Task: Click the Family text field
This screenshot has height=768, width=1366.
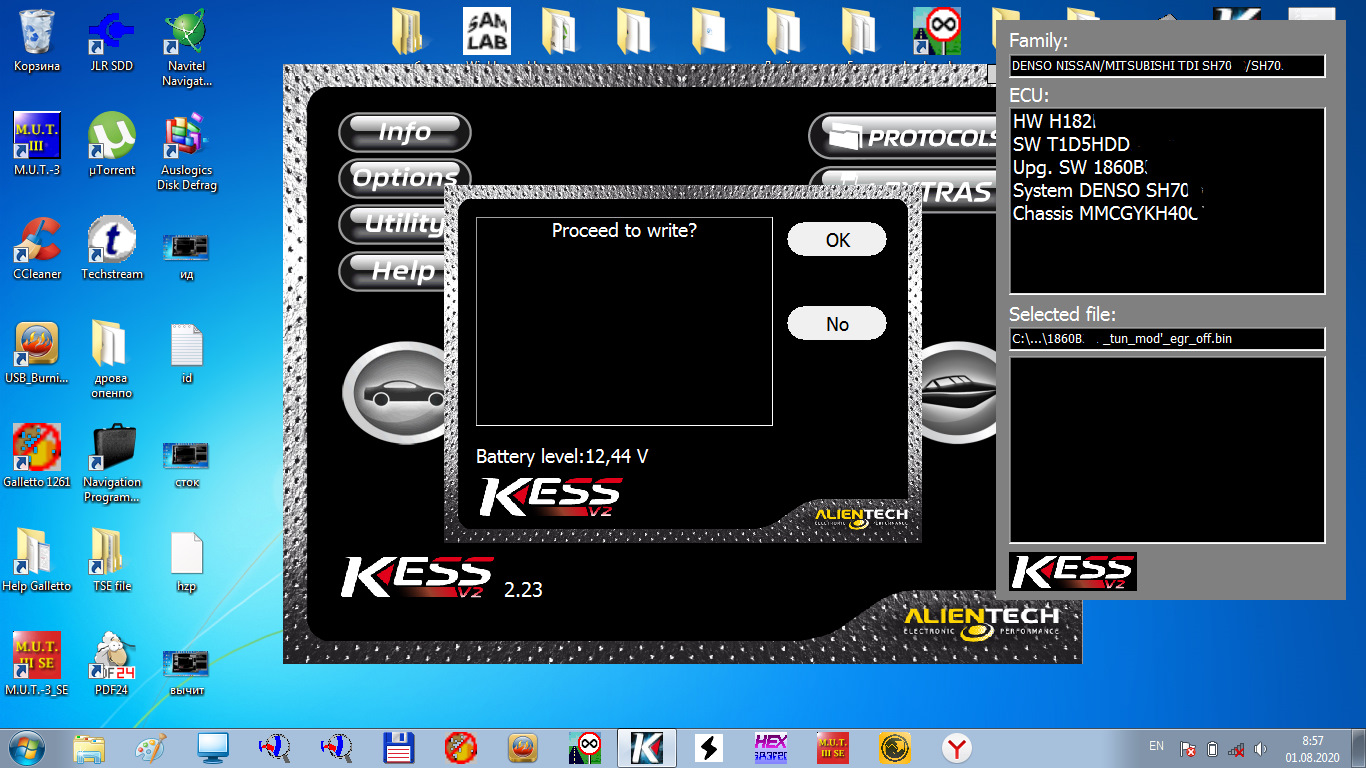Action: point(1167,66)
